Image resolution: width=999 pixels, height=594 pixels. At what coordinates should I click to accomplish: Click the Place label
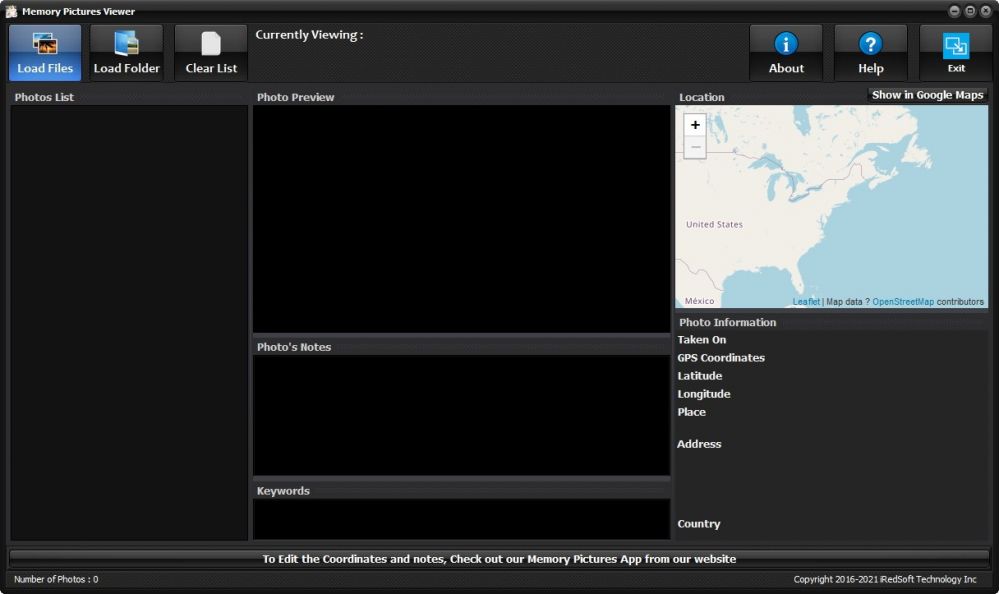pos(691,412)
